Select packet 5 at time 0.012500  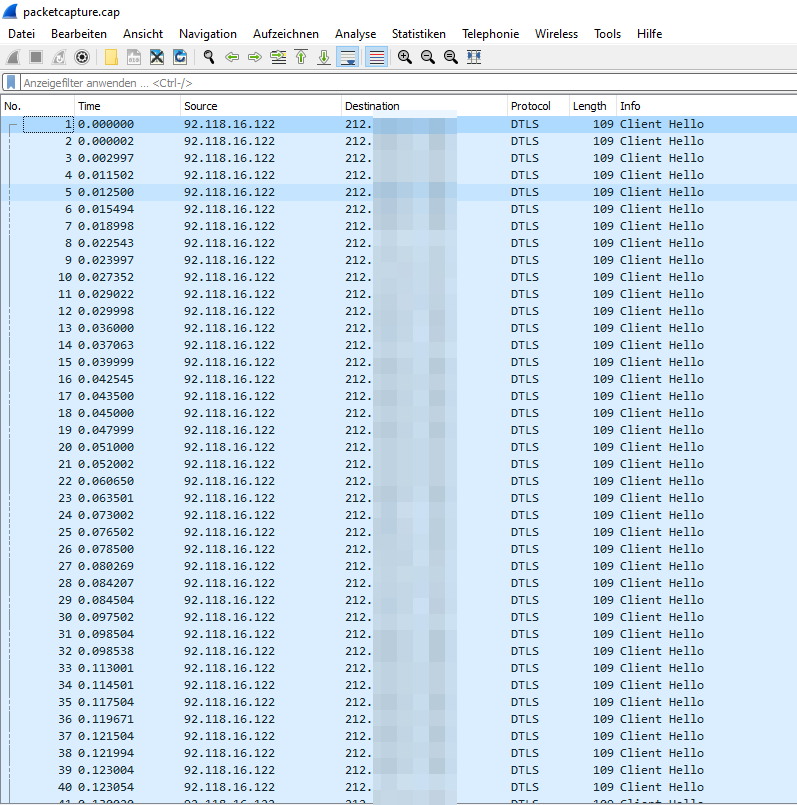pos(398,192)
